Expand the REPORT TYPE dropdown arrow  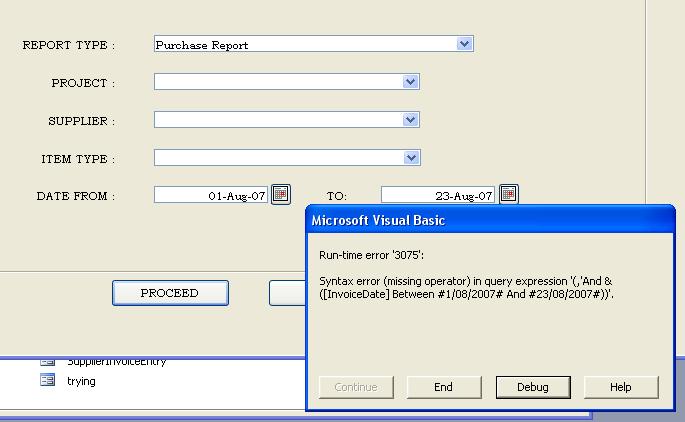pyautogui.click(x=464, y=44)
